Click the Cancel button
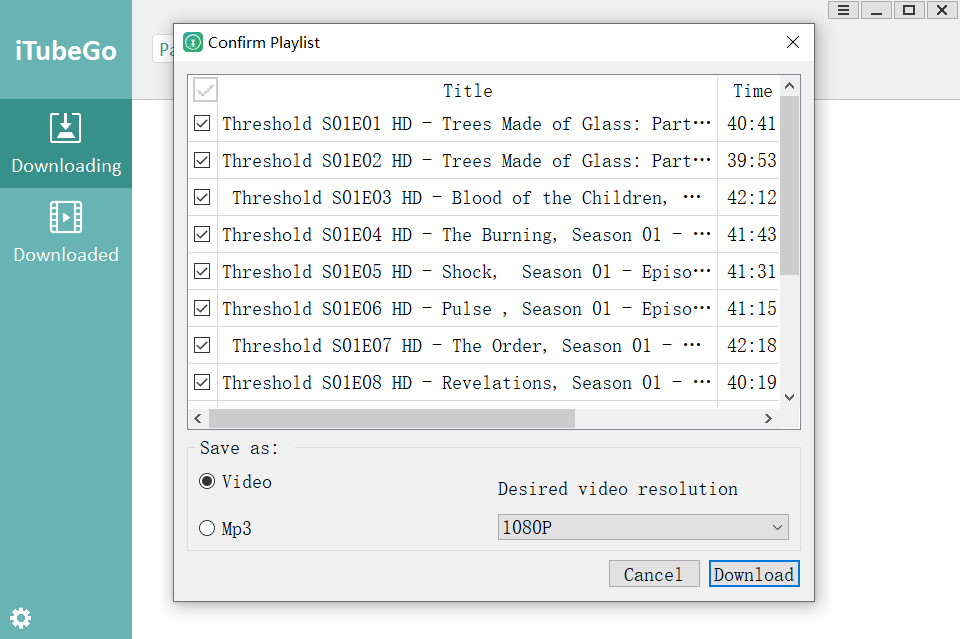 pyautogui.click(x=654, y=574)
